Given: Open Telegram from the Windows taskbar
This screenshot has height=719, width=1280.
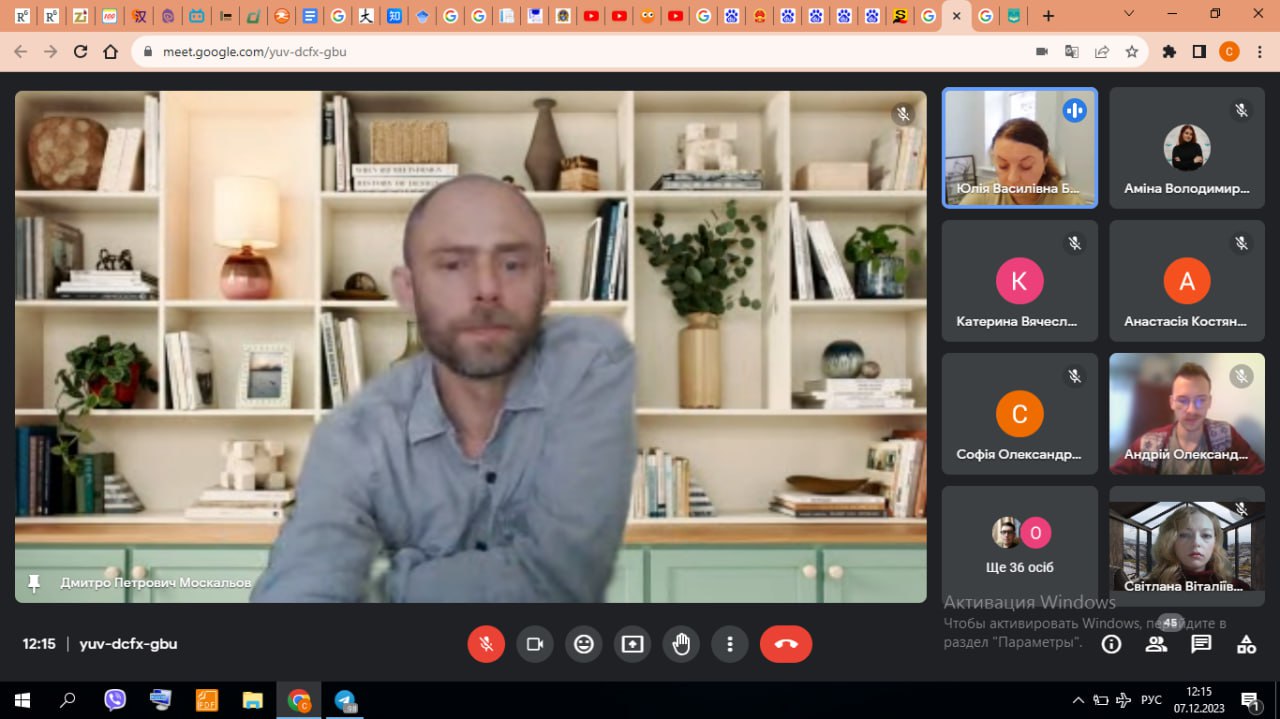Looking at the screenshot, I should (346, 700).
